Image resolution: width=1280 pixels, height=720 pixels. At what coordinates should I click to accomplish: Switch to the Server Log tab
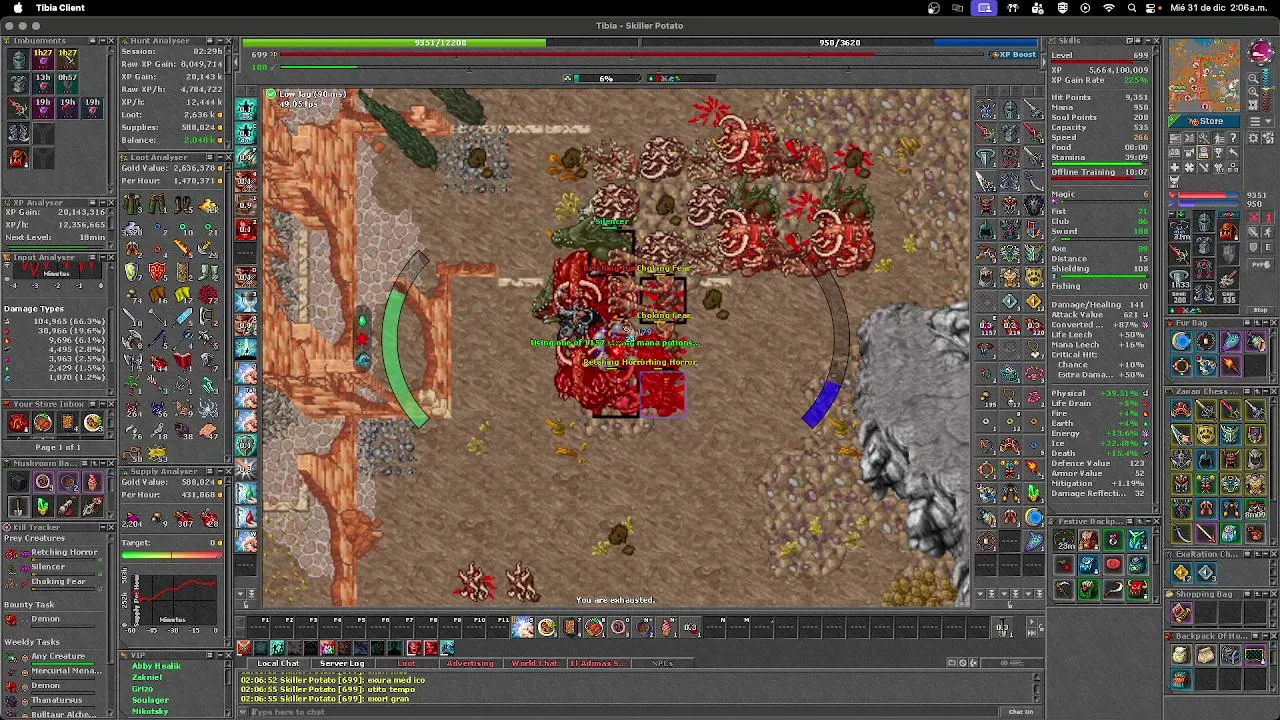point(342,664)
